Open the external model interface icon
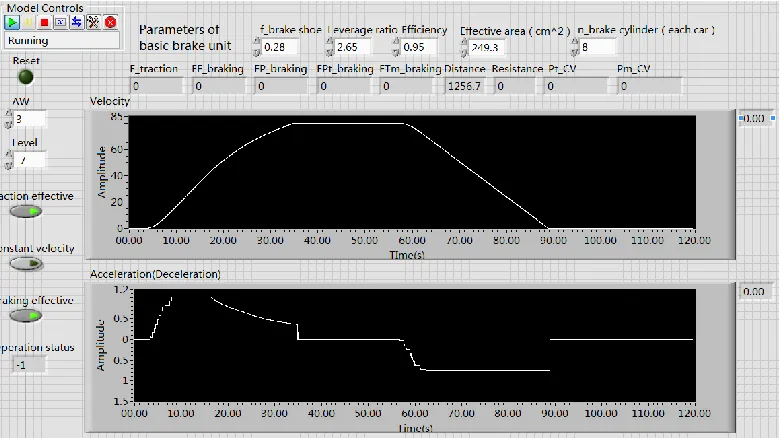Viewport: 780px width, 438px height. (60, 22)
